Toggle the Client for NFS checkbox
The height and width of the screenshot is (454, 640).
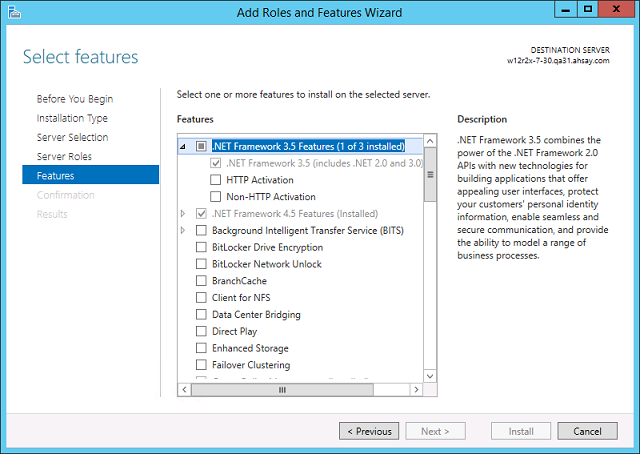pyautogui.click(x=202, y=298)
